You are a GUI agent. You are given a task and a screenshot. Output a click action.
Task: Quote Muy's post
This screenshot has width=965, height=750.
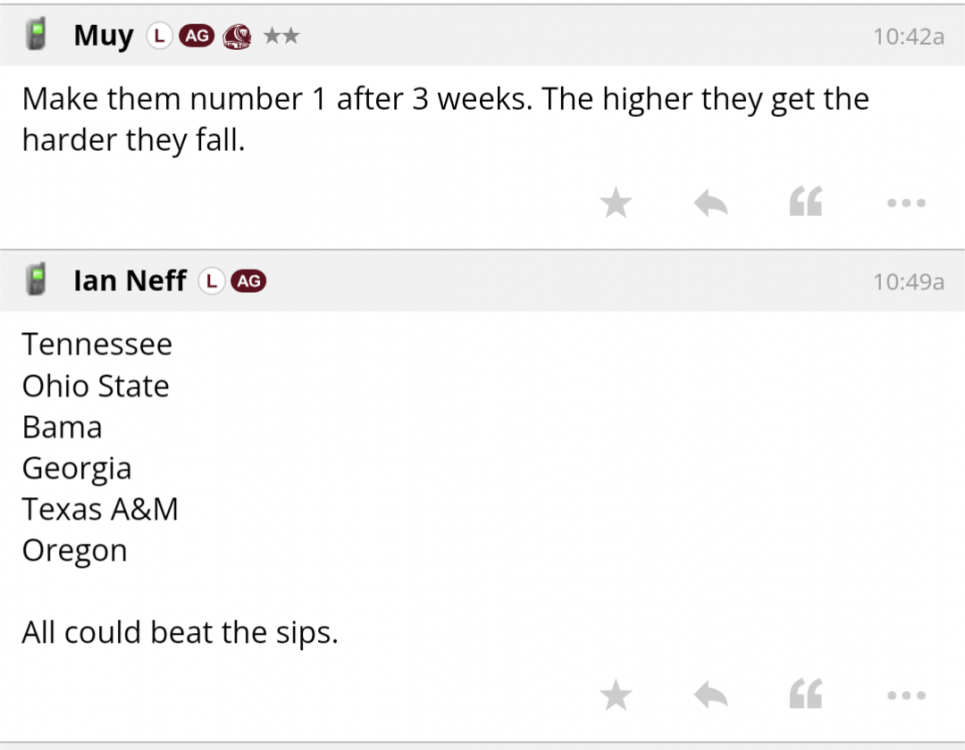pyautogui.click(x=806, y=203)
